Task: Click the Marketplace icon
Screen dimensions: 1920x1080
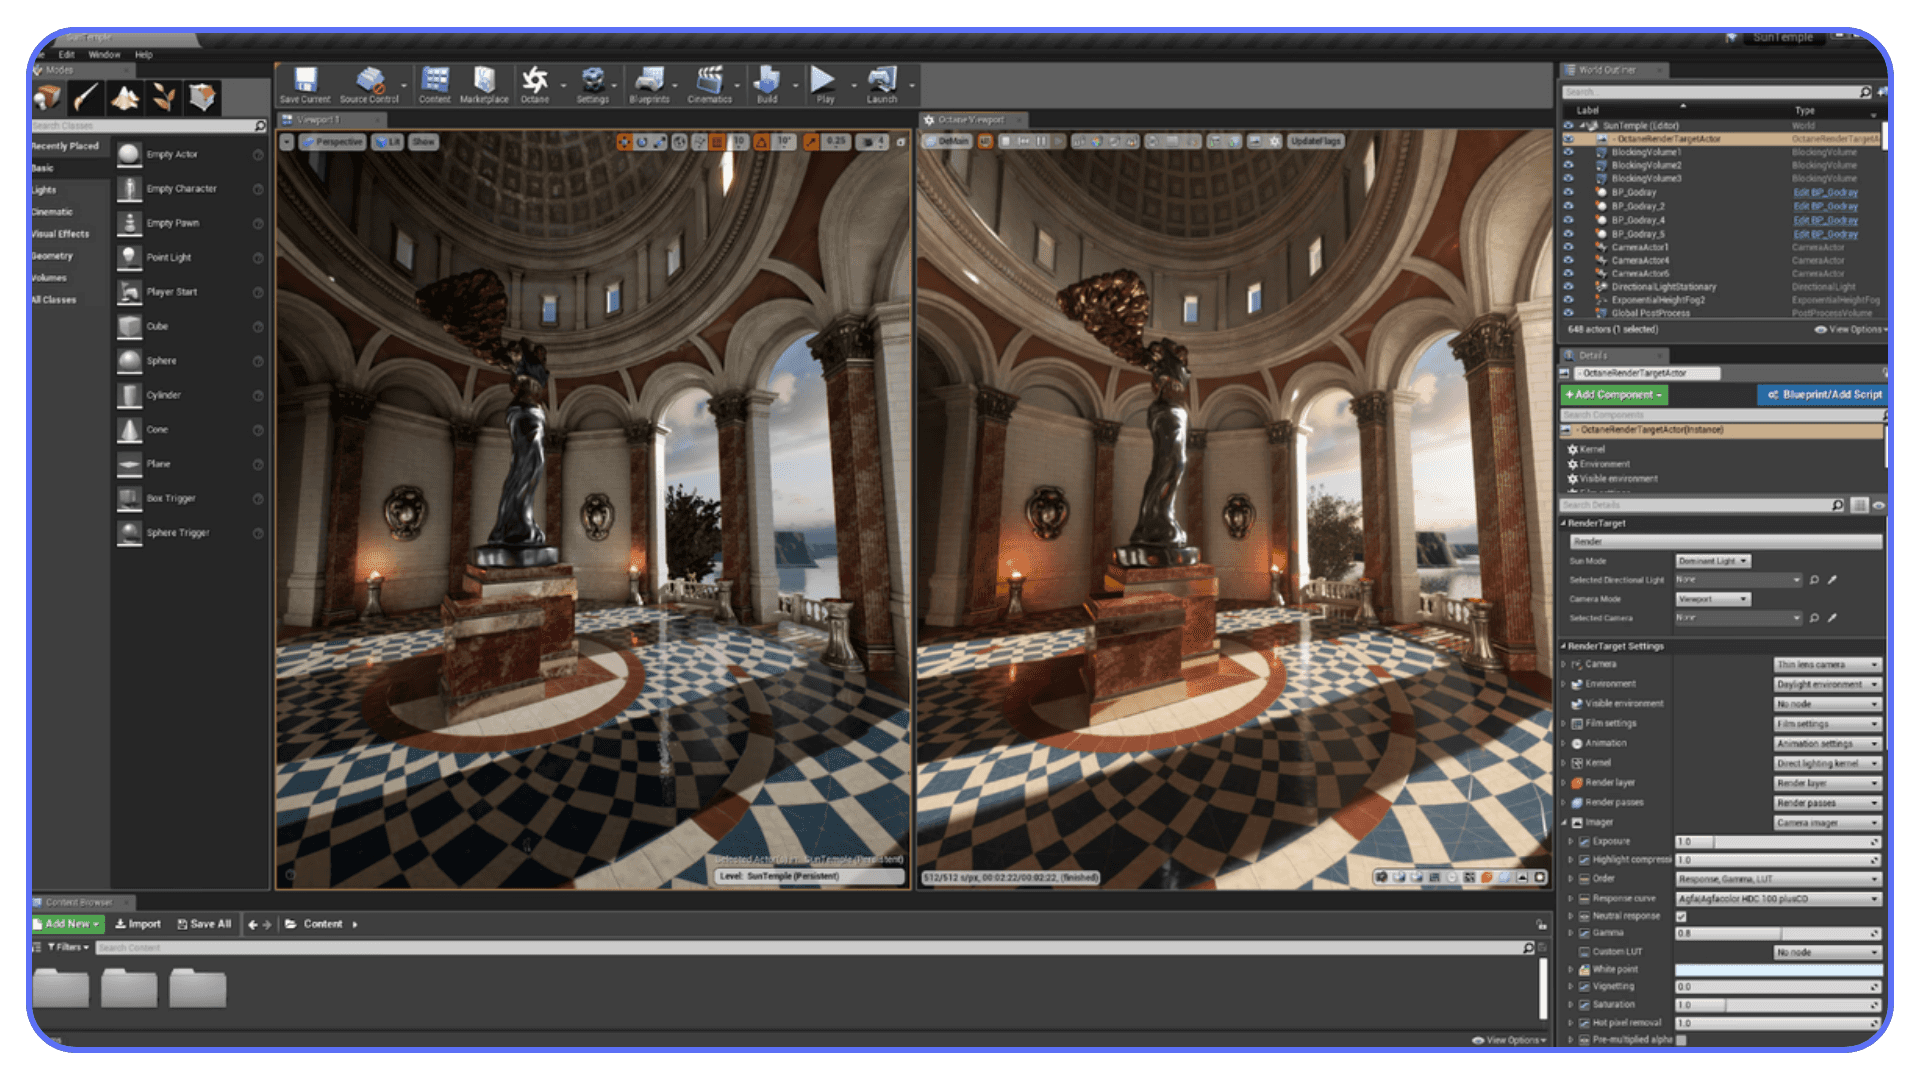Action: pyautogui.click(x=483, y=85)
